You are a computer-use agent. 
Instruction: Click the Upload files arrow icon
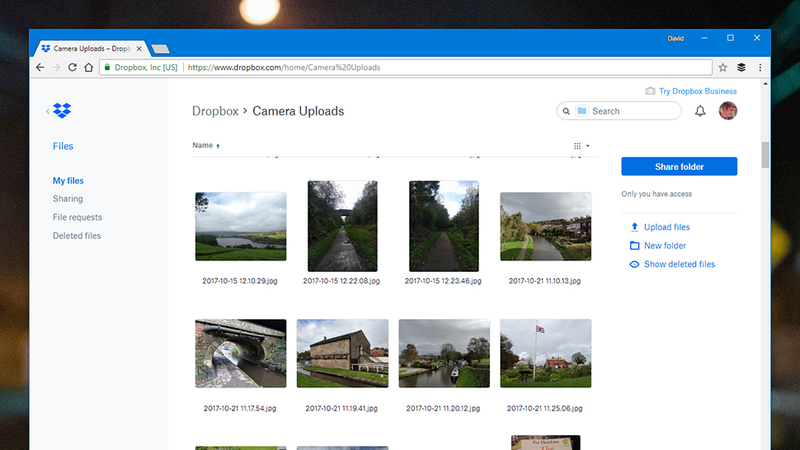[634, 227]
